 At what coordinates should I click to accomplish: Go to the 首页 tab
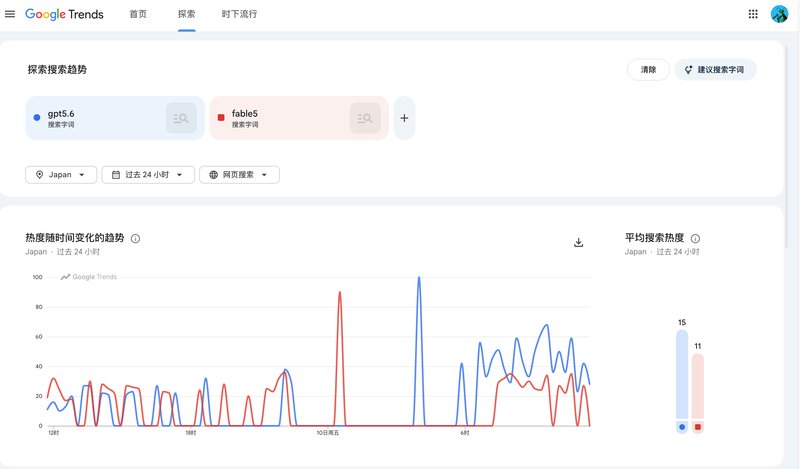[138, 14]
